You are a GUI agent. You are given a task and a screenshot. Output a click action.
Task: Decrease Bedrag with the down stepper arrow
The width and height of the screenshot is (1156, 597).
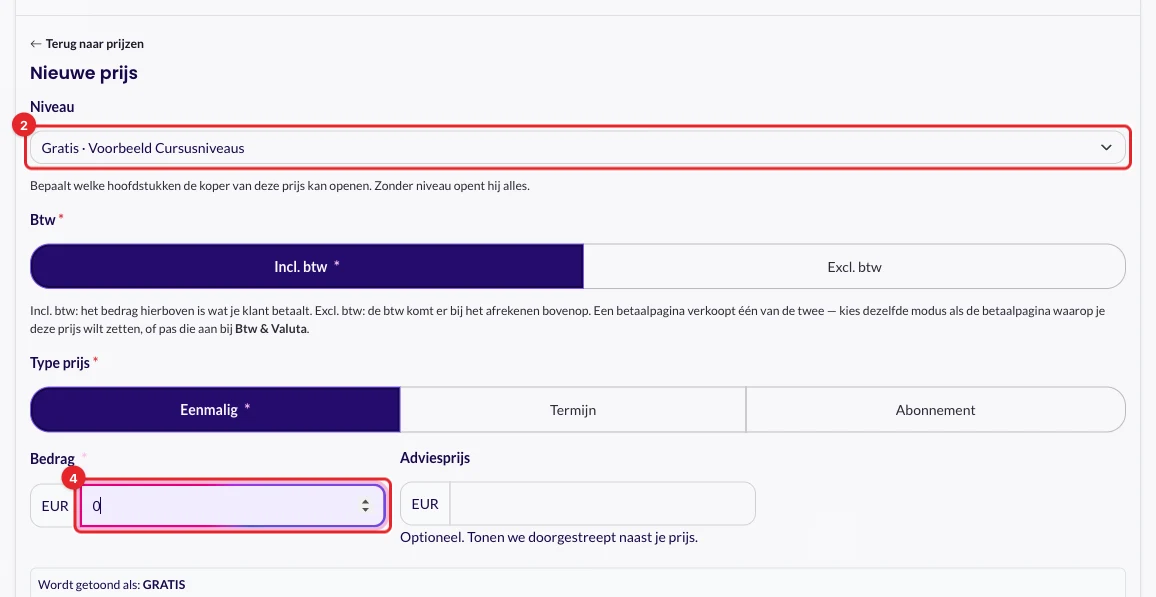tap(365, 510)
